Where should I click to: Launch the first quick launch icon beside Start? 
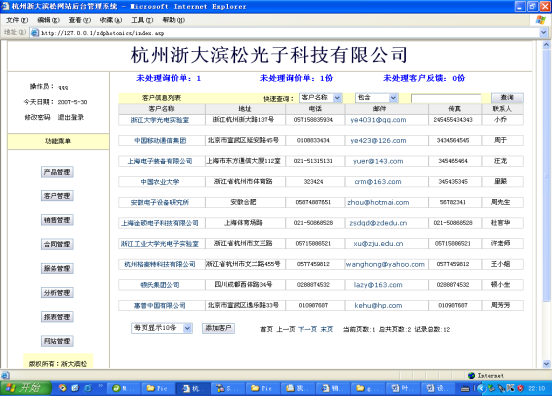point(63,388)
